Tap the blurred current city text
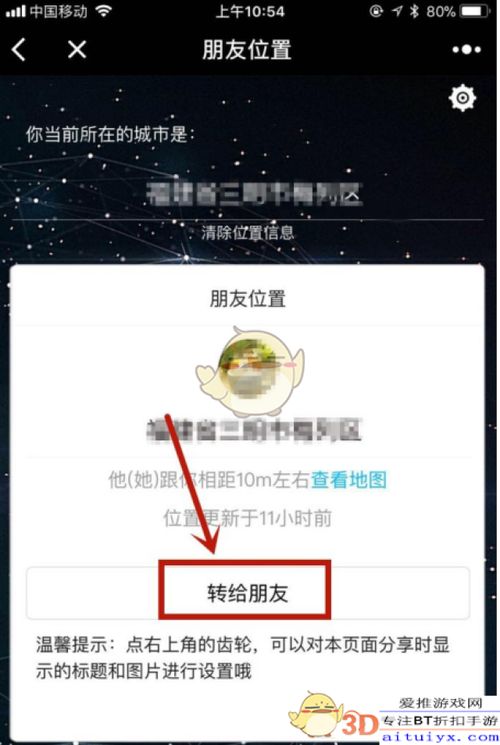 point(254,194)
